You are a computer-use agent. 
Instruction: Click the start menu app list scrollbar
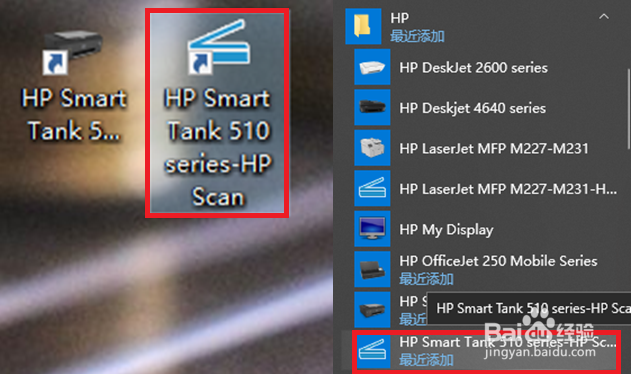tap(628, 109)
